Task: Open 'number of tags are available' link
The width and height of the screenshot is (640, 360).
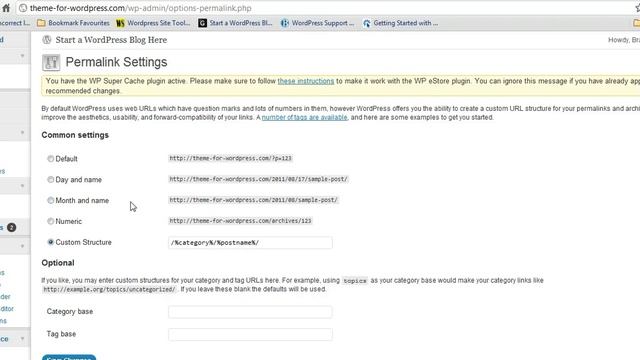Action: [x=304, y=118]
